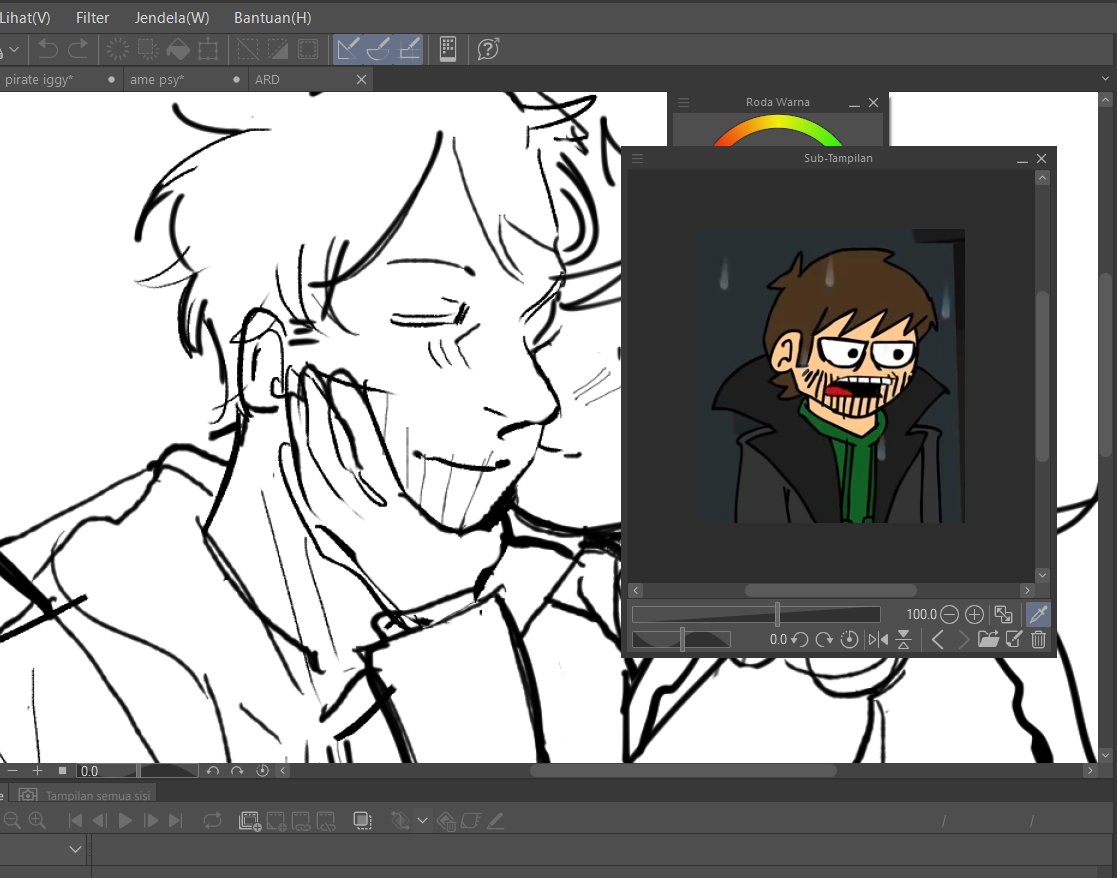Toggle Snap to Grid in command bar
The height and width of the screenshot is (878, 1117).
tap(410, 49)
